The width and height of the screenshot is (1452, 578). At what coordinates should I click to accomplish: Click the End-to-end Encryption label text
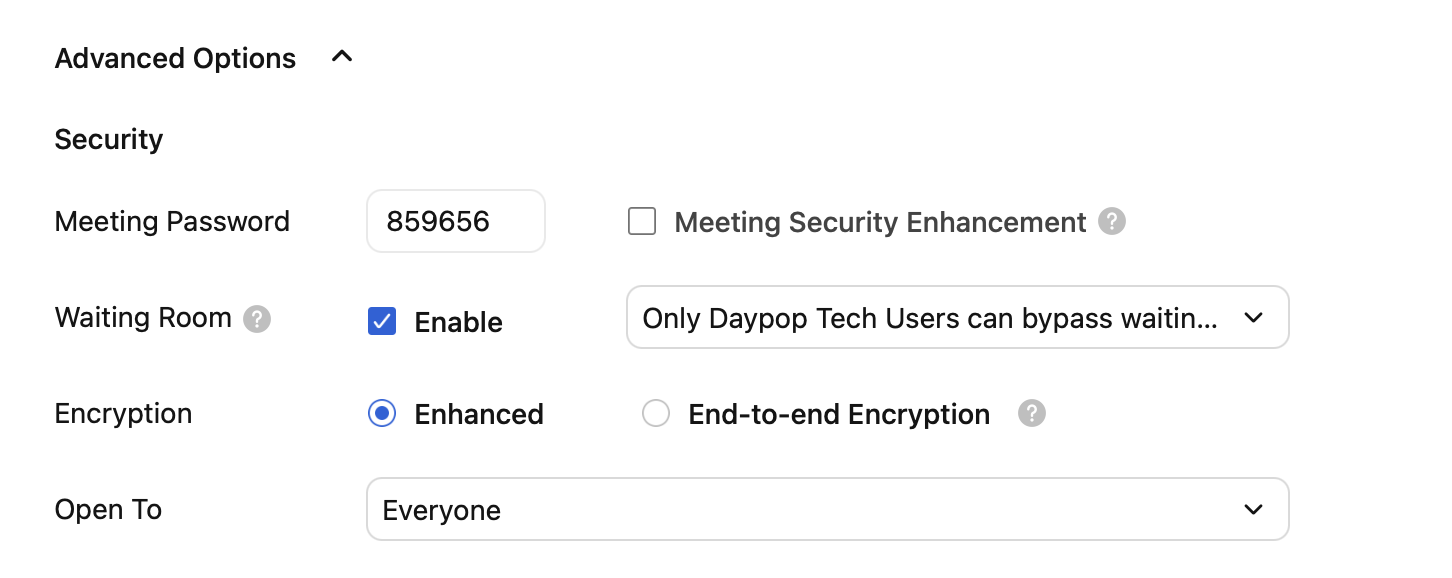coord(839,414)
